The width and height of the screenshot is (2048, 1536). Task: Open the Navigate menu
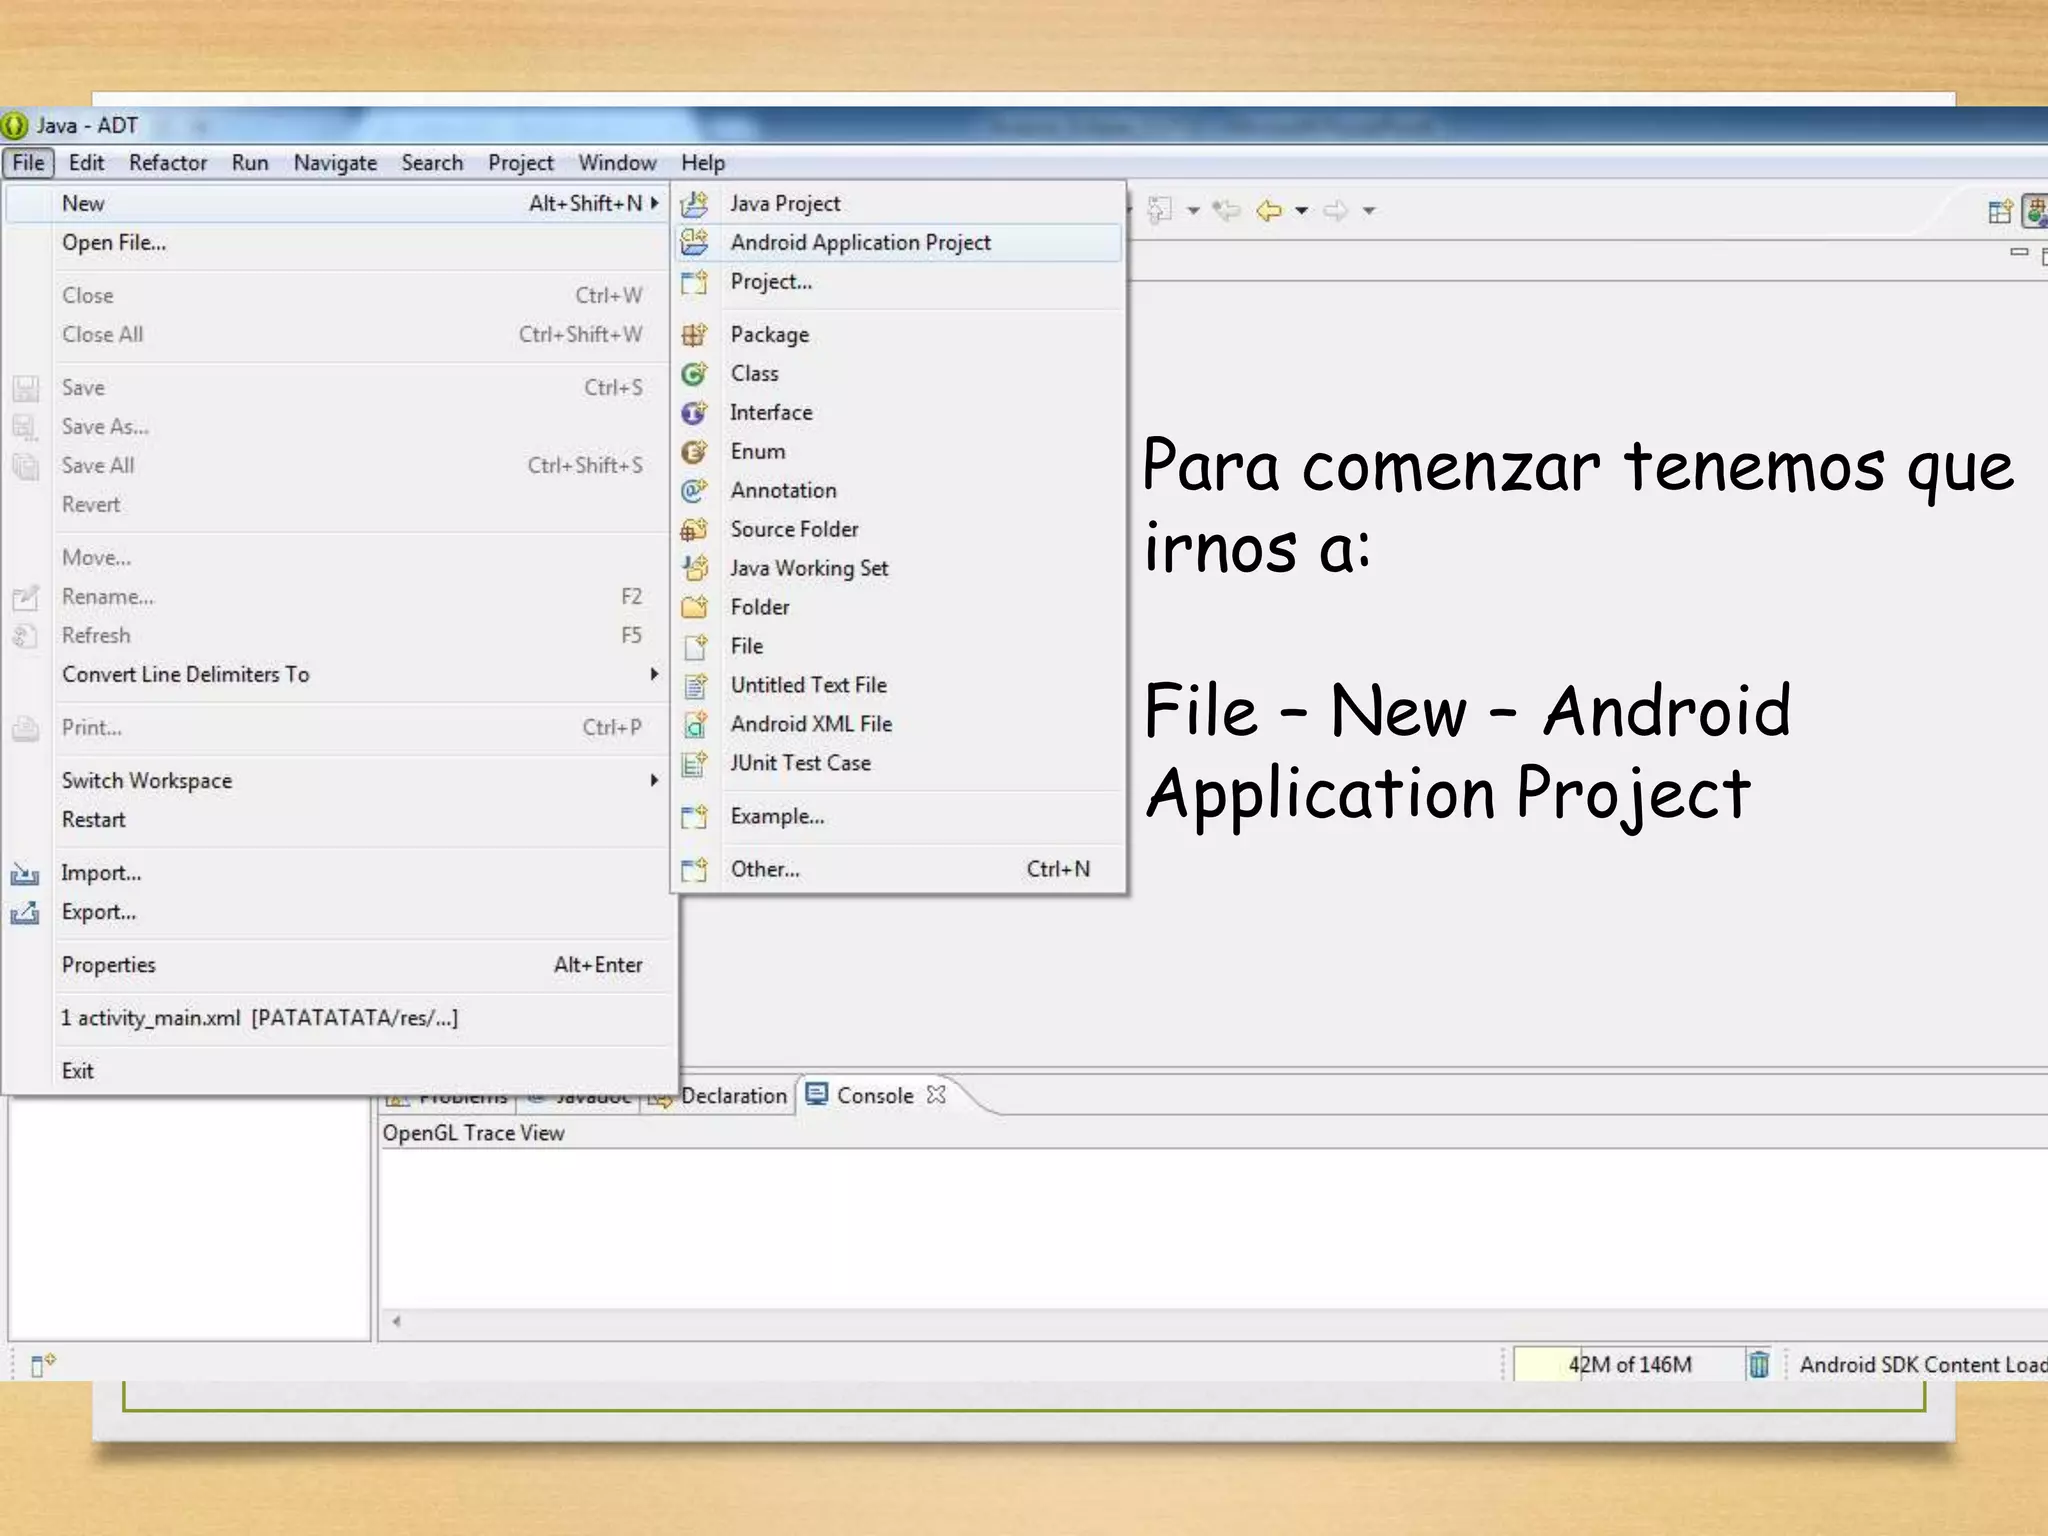(335, 163)
